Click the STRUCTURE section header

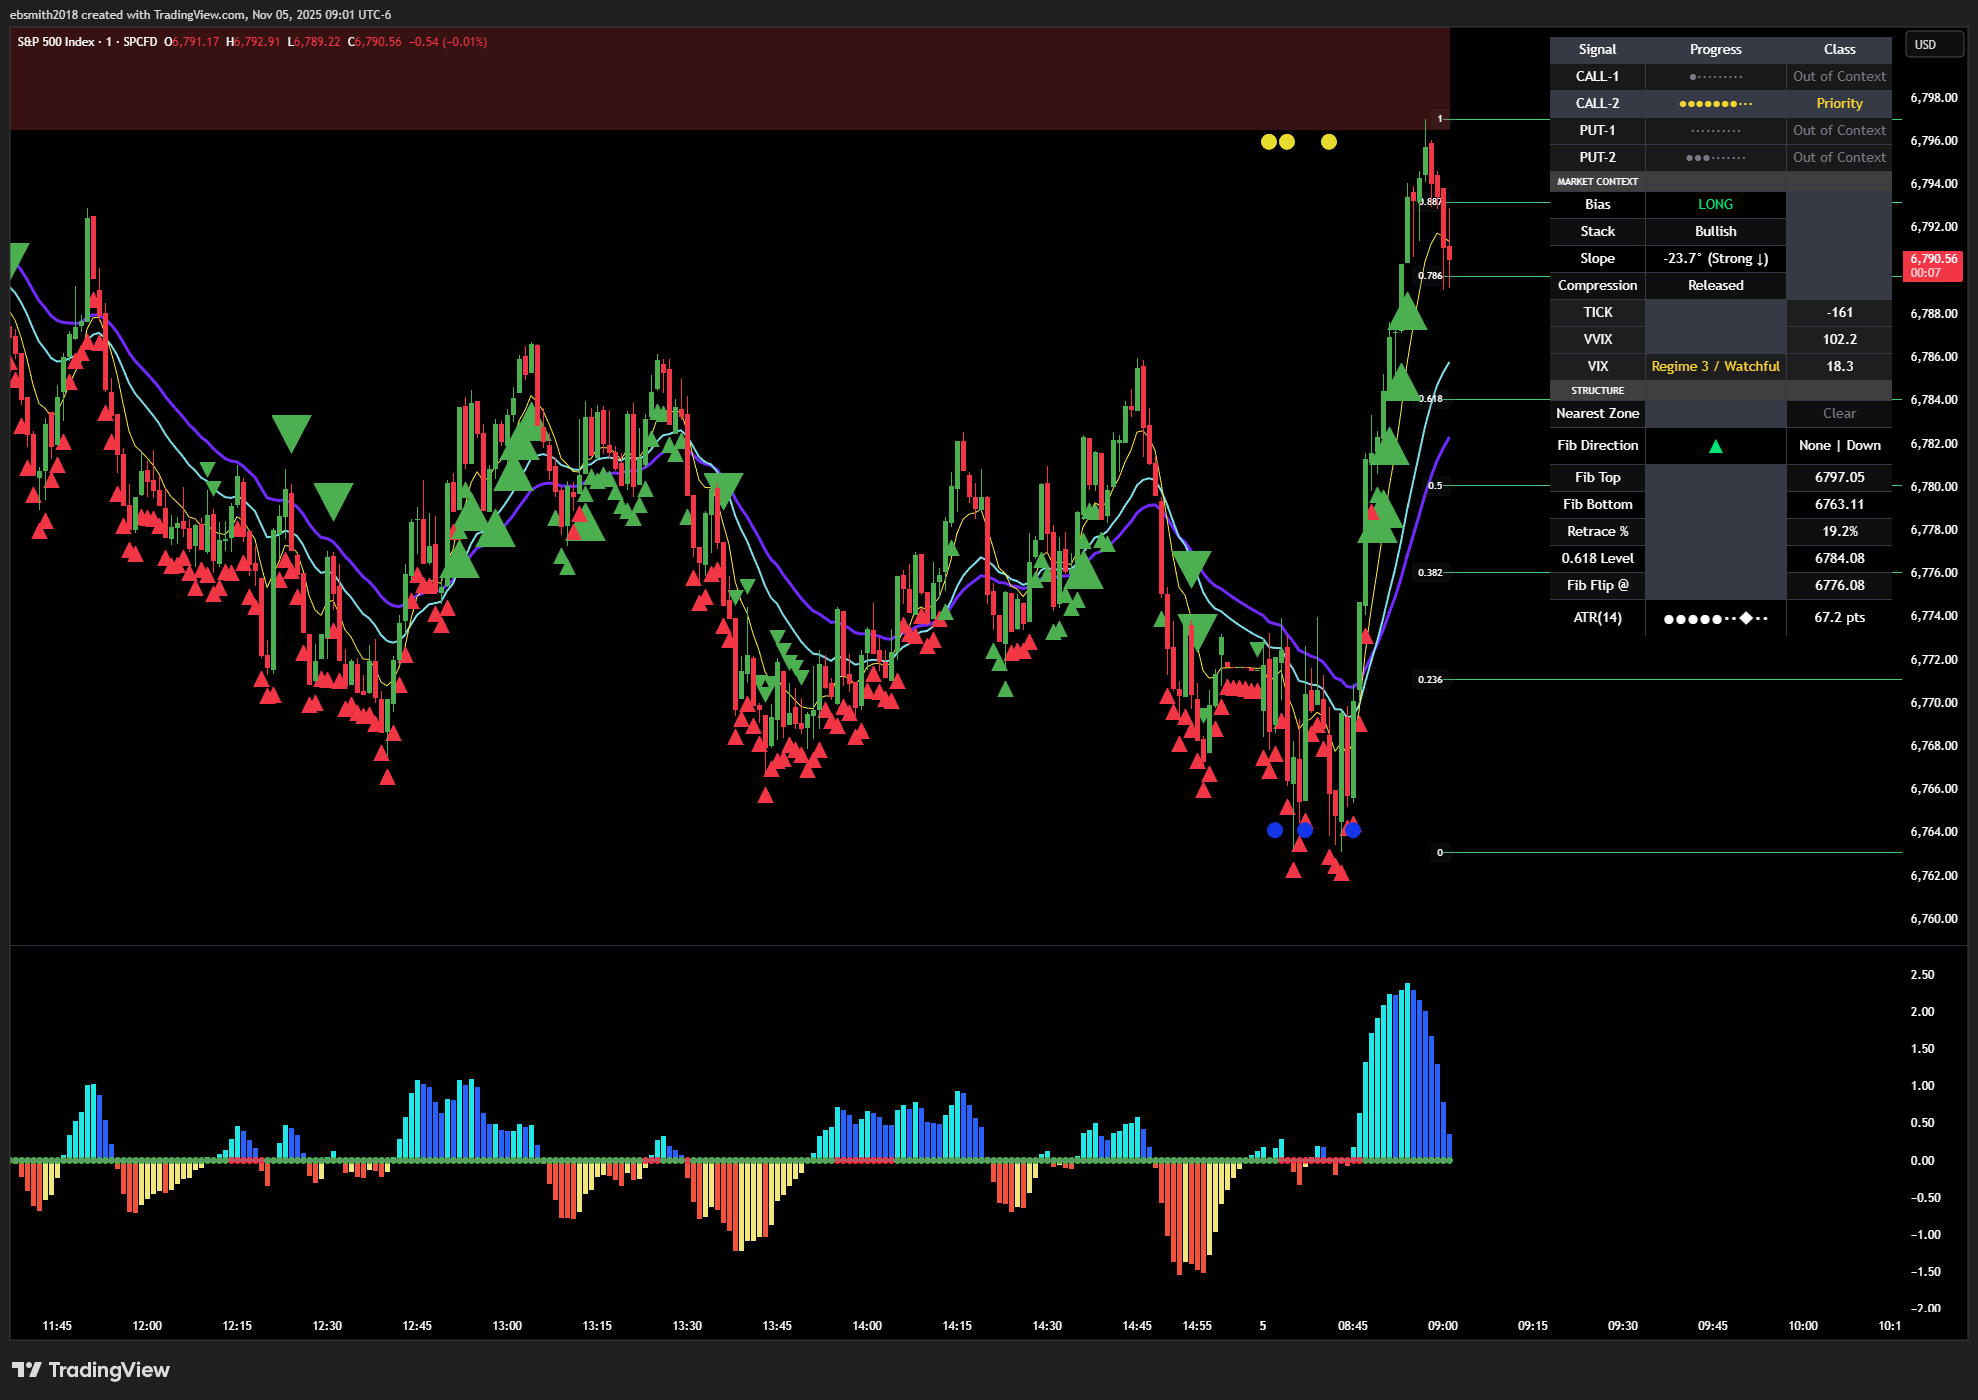coord(1597,391)
